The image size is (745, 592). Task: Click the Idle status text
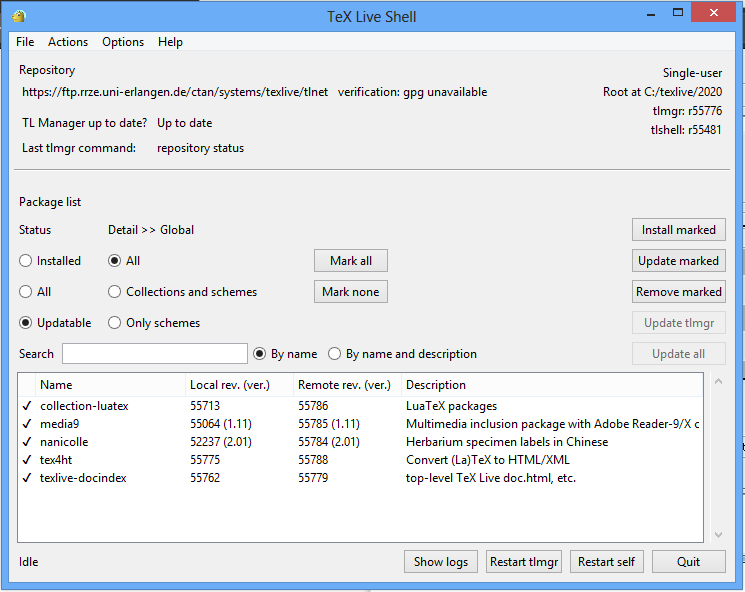coord(29,562)
